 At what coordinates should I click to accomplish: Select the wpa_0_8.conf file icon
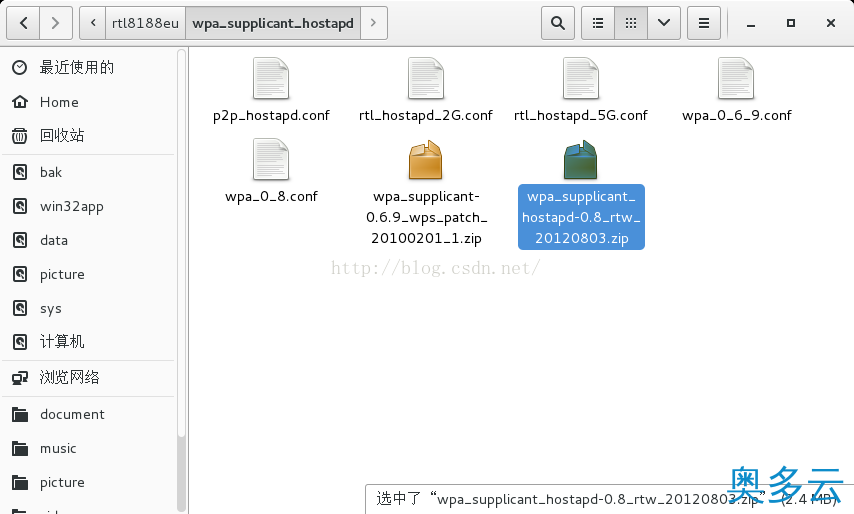click(271, 159)
